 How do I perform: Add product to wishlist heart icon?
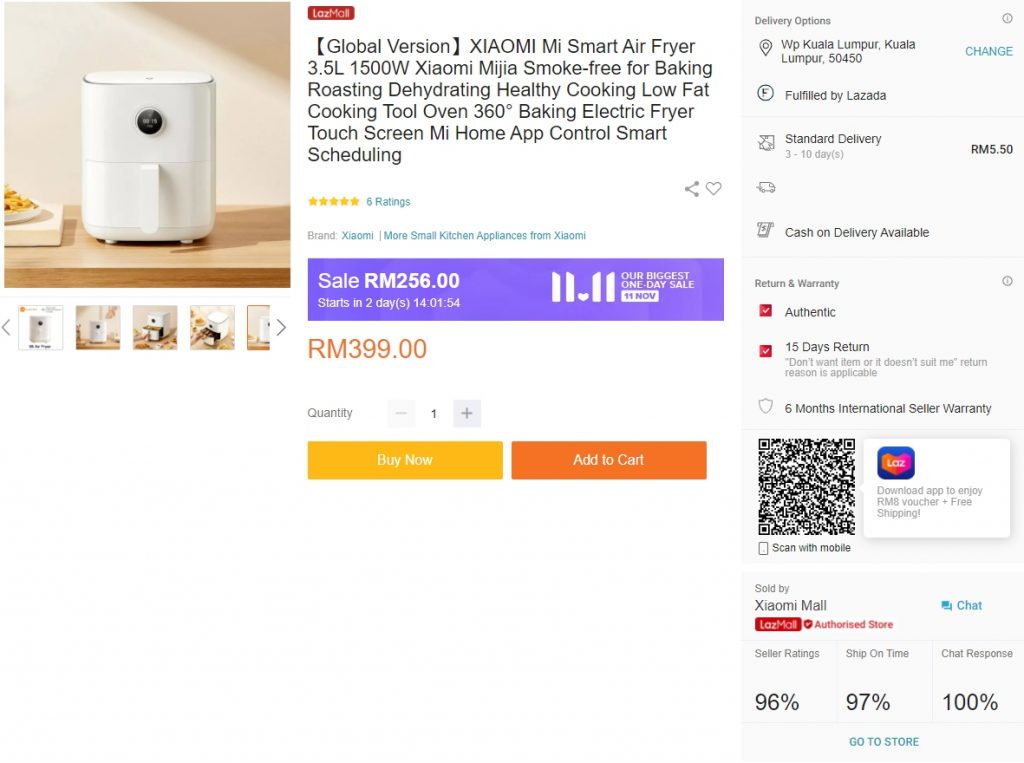(x=713, y=188)
